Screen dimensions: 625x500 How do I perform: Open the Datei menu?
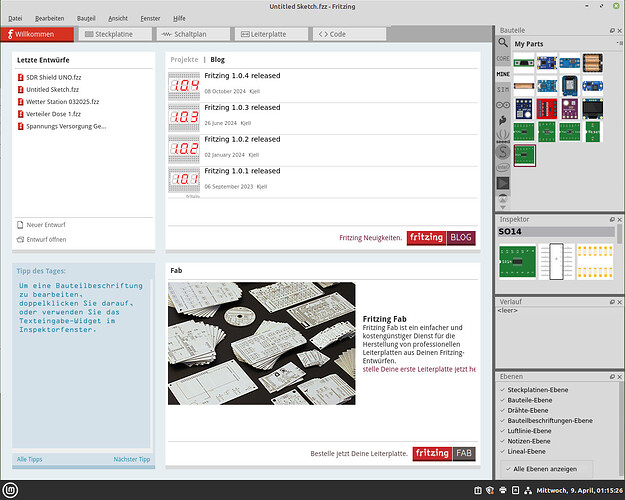click(15, 18)
